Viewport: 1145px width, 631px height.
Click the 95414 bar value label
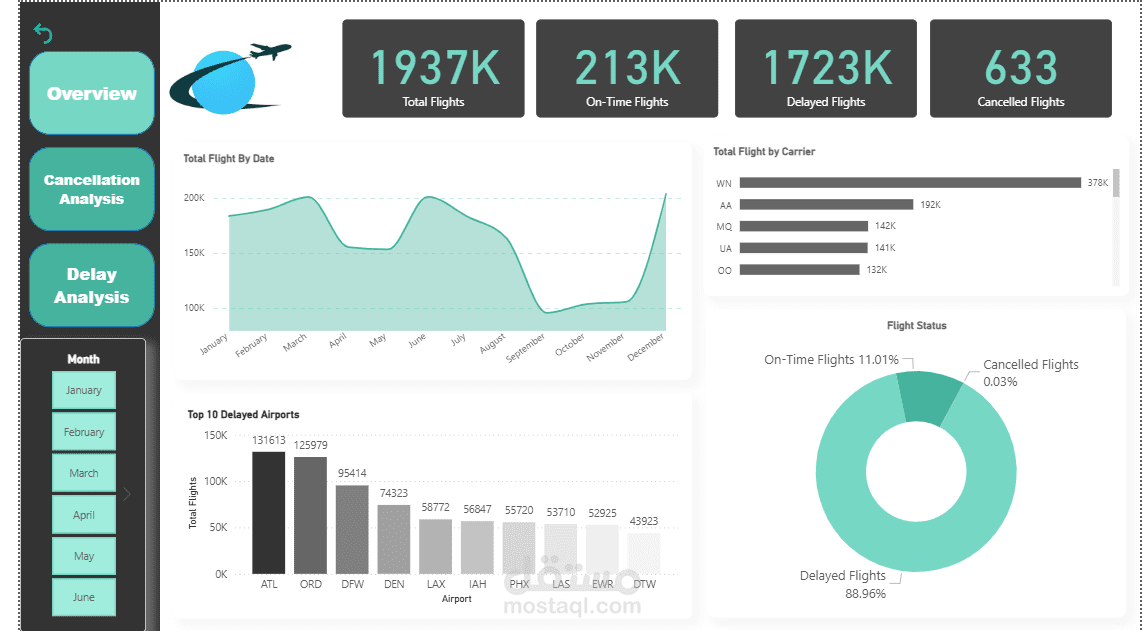pyautogui.click(x=352, y=473)
